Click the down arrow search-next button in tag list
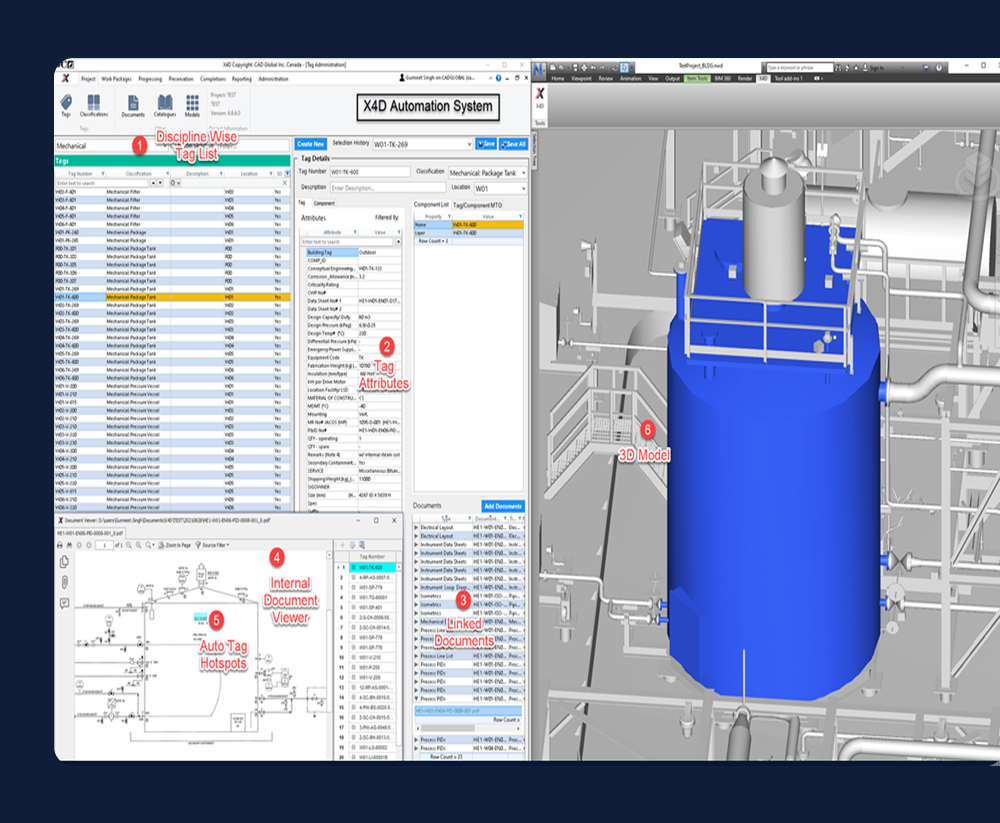The height and width of the screenshot is (823, 1000). [x=159, y=183]
